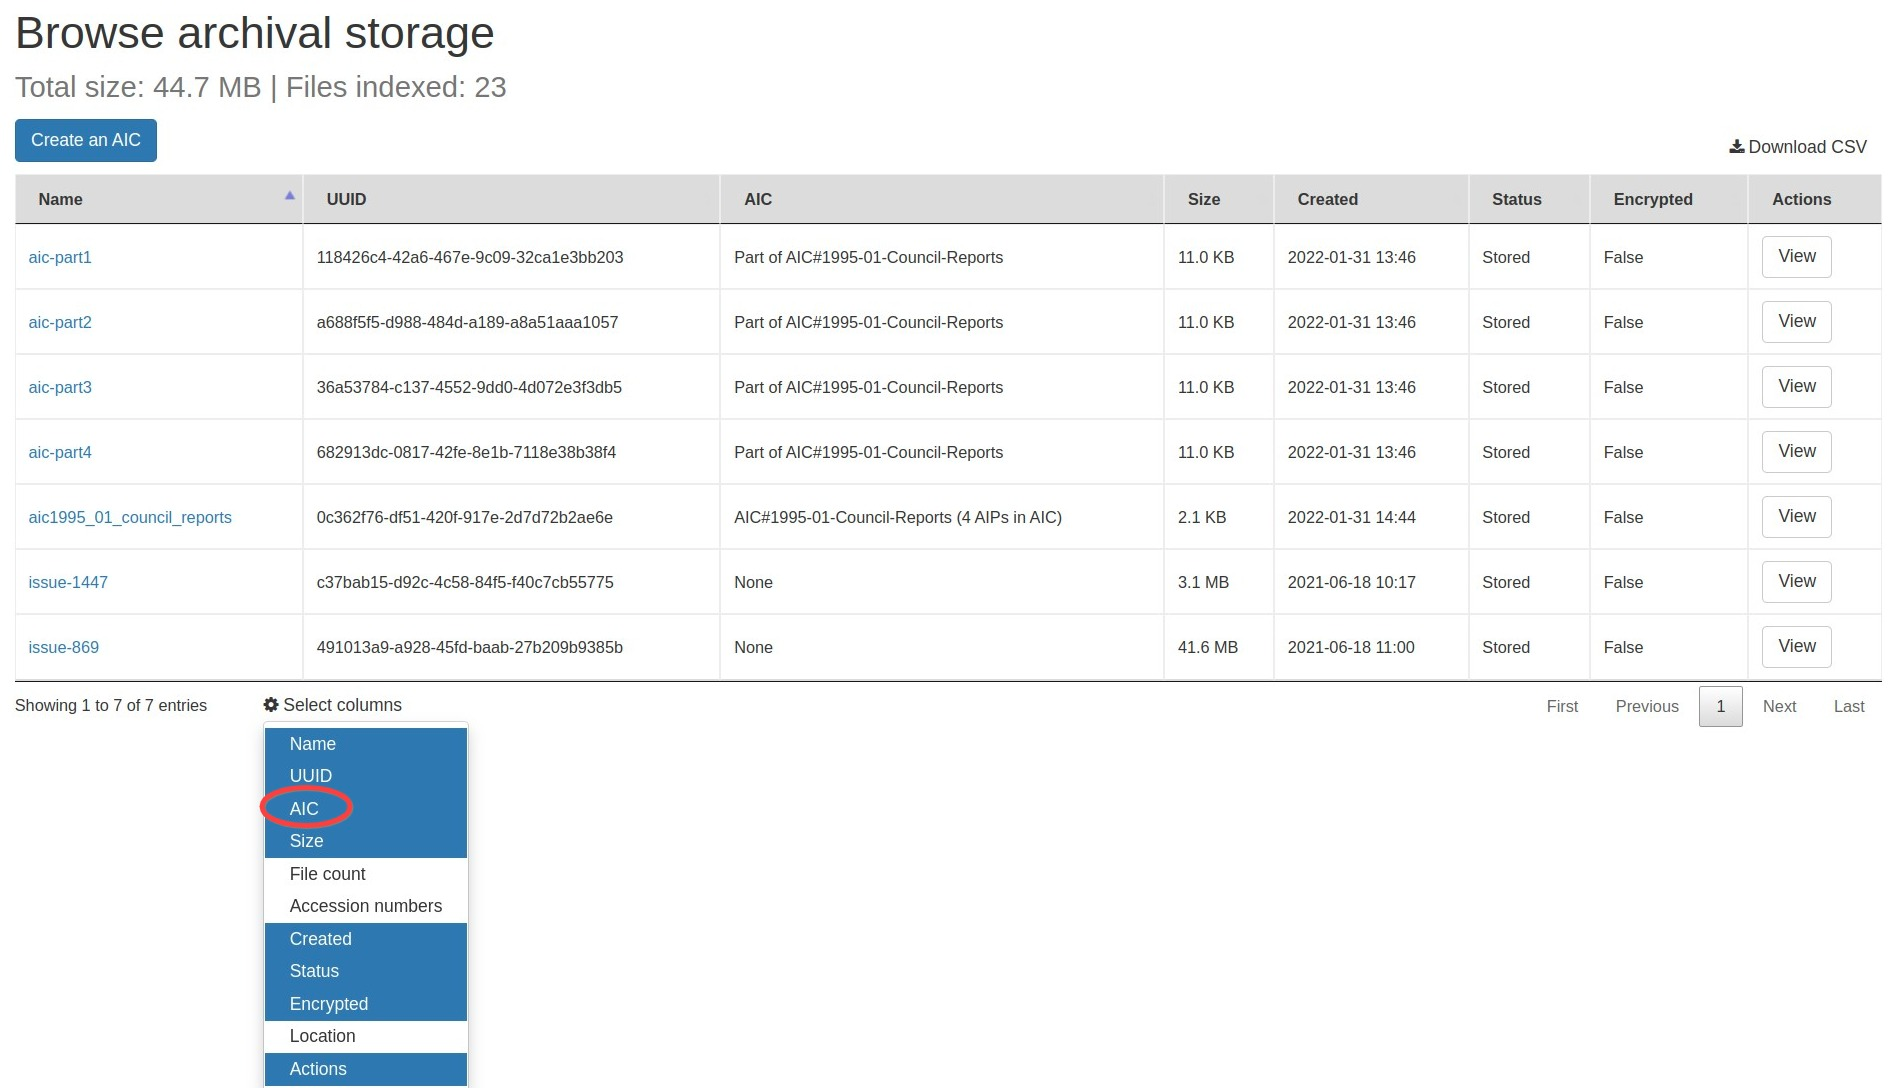The width and height of the screenshot is (1896, 1088).
Task: View the issue-869 package
Action: click(1795, 647)
